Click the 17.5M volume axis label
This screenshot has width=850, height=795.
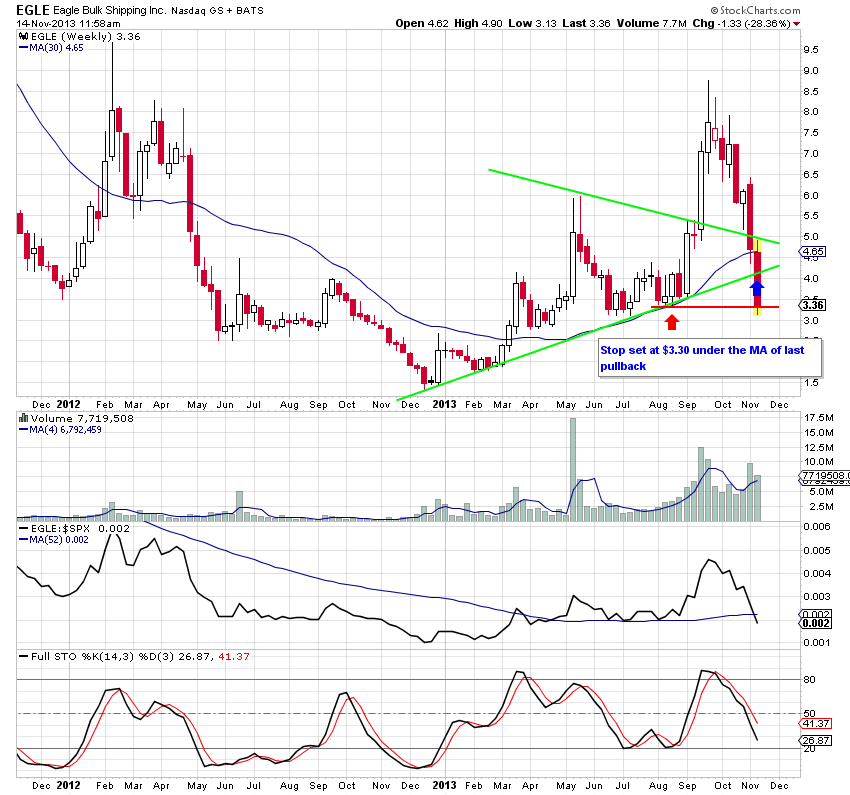click(819, 417)
